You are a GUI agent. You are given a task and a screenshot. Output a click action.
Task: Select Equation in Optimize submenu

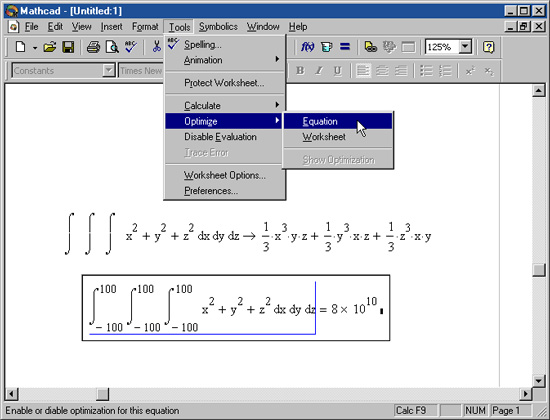tap(338, 121)
